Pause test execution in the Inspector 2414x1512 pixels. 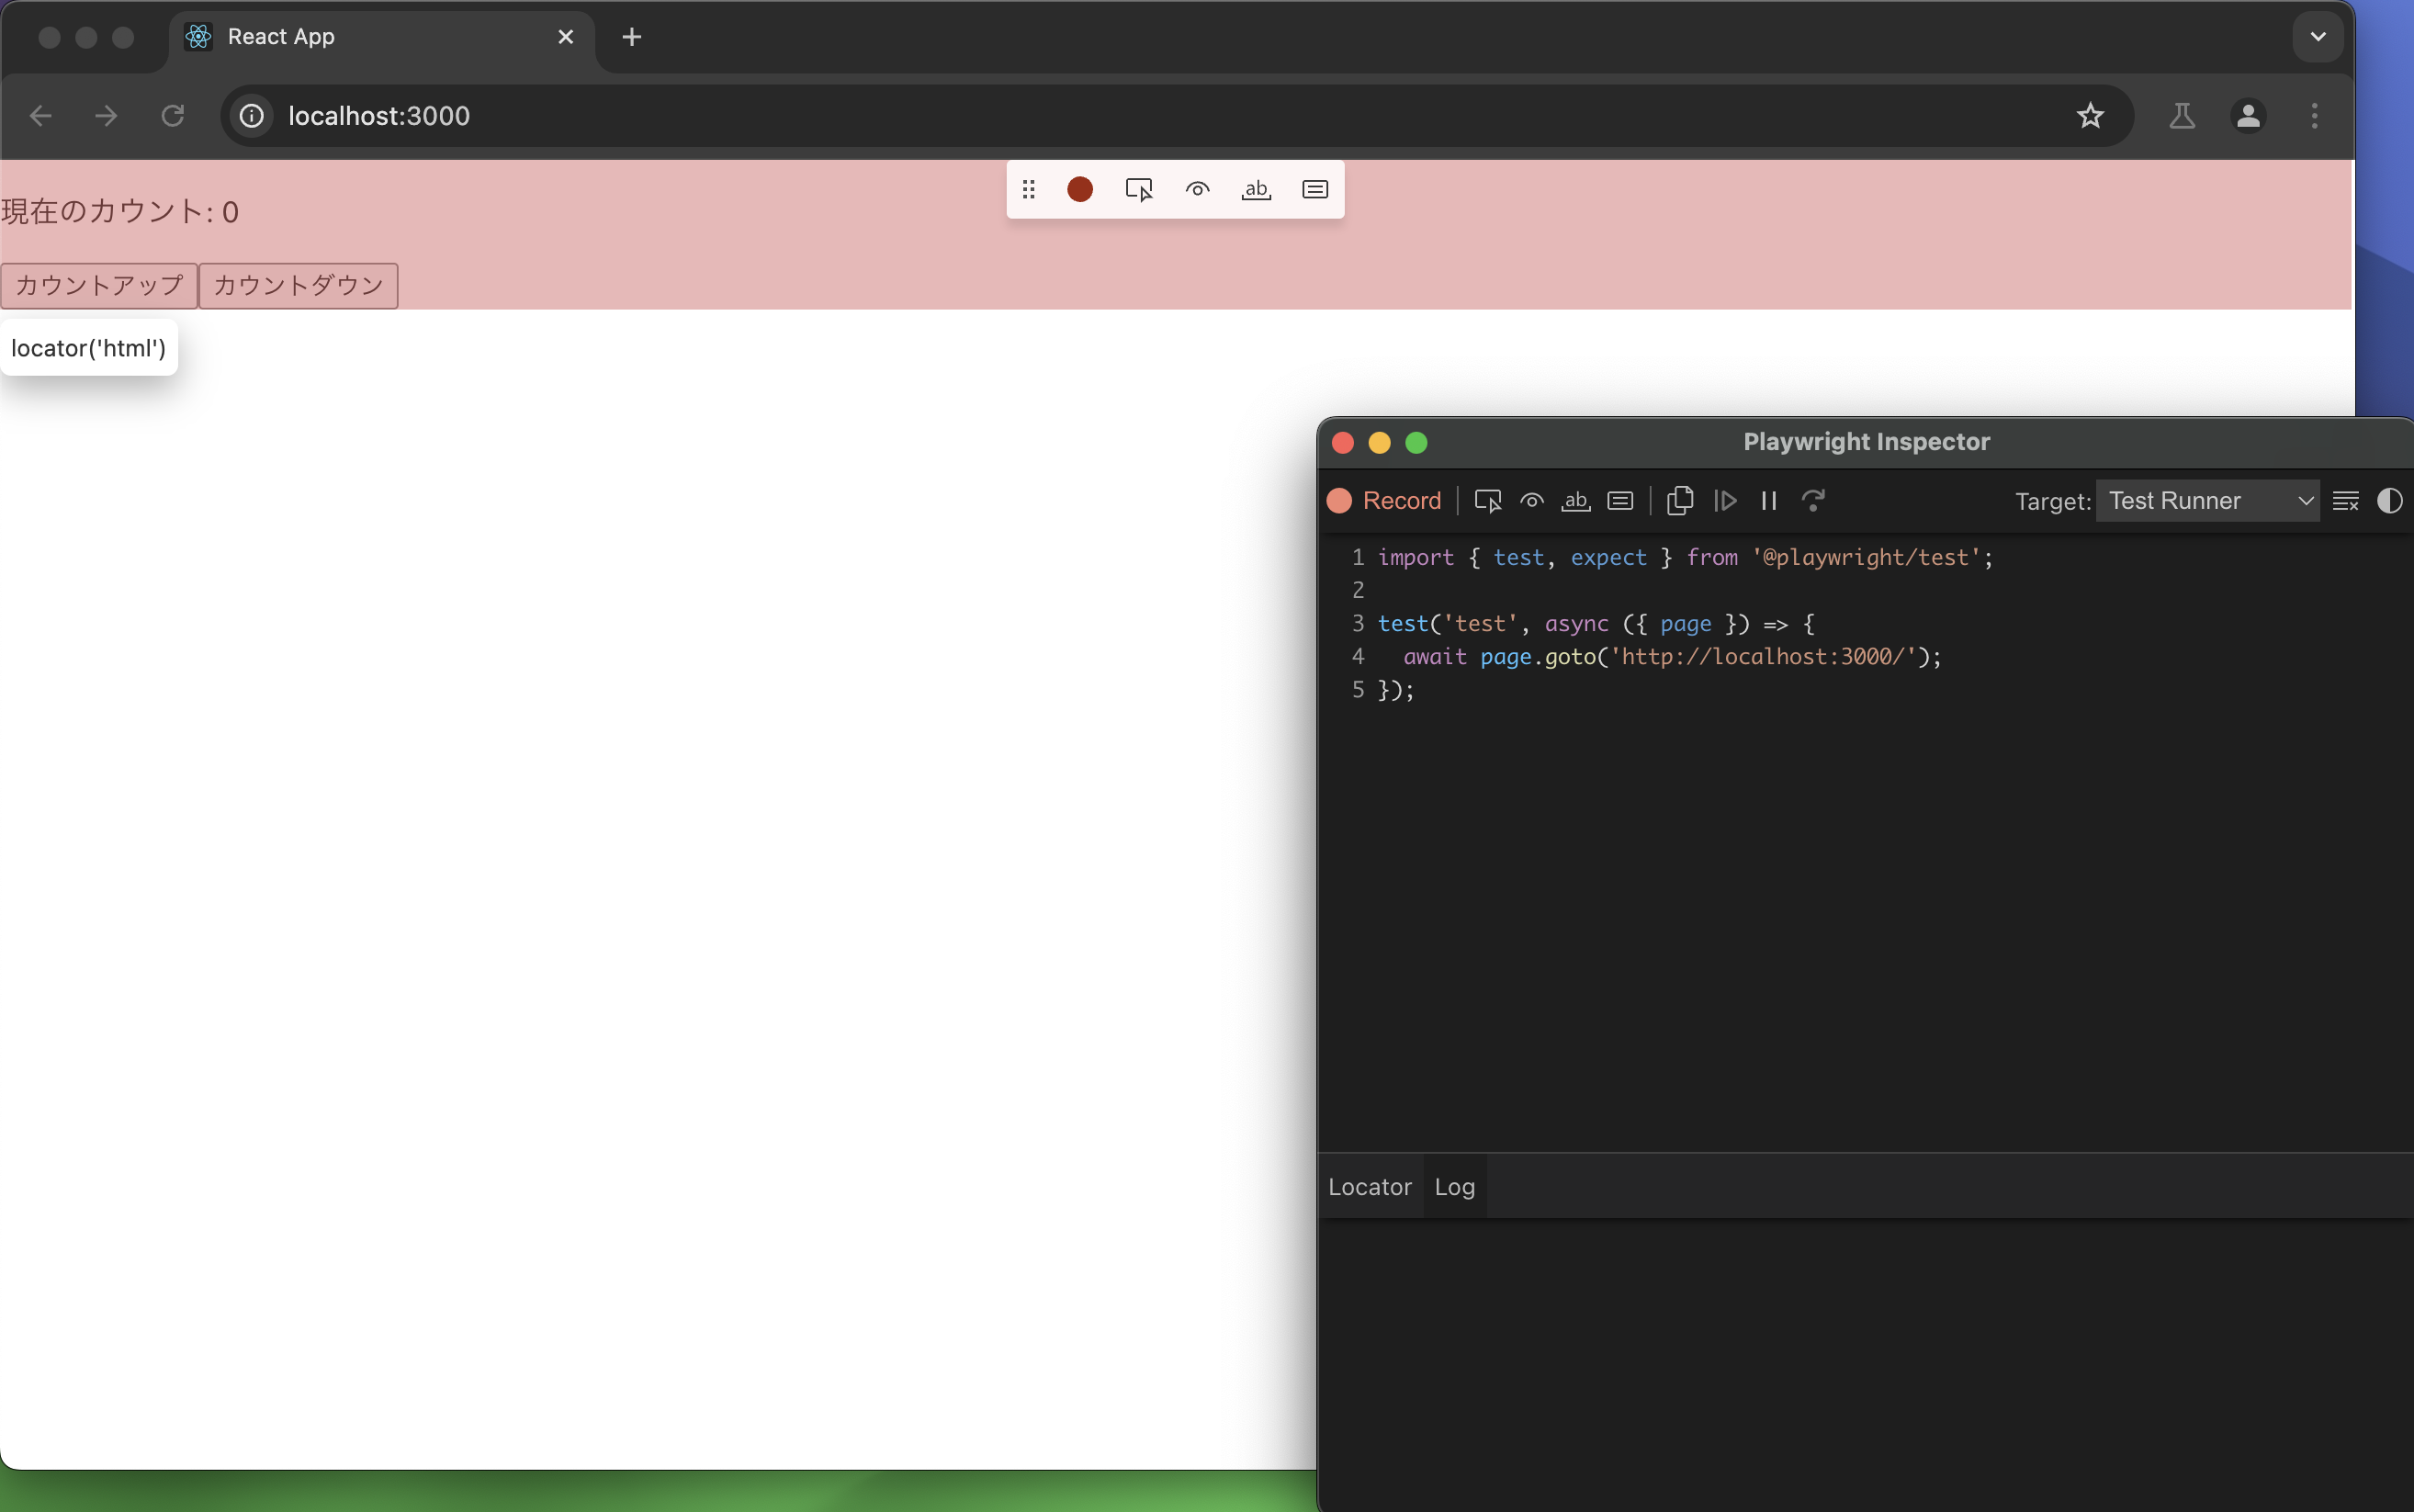click(x=1768, y=500)
